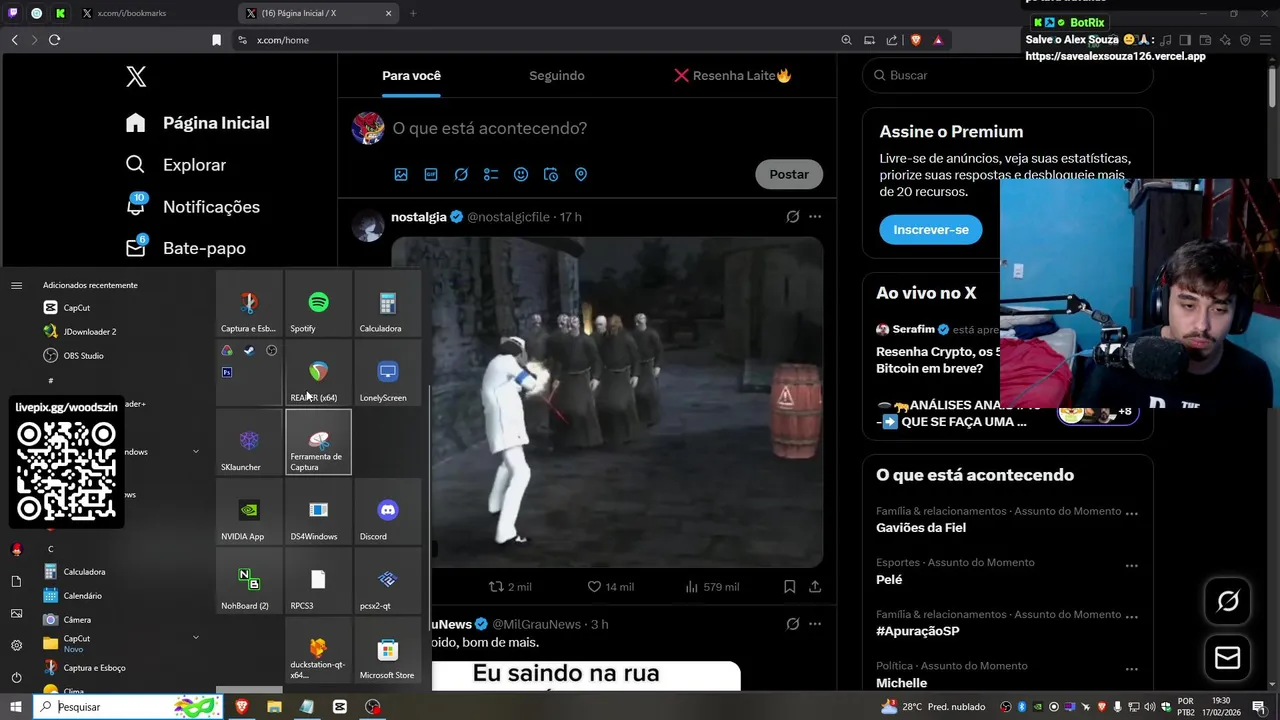Click Grok icon on nostalgia's post
The height and width of the screenshot is (720, 1280).
click(793, 217)
